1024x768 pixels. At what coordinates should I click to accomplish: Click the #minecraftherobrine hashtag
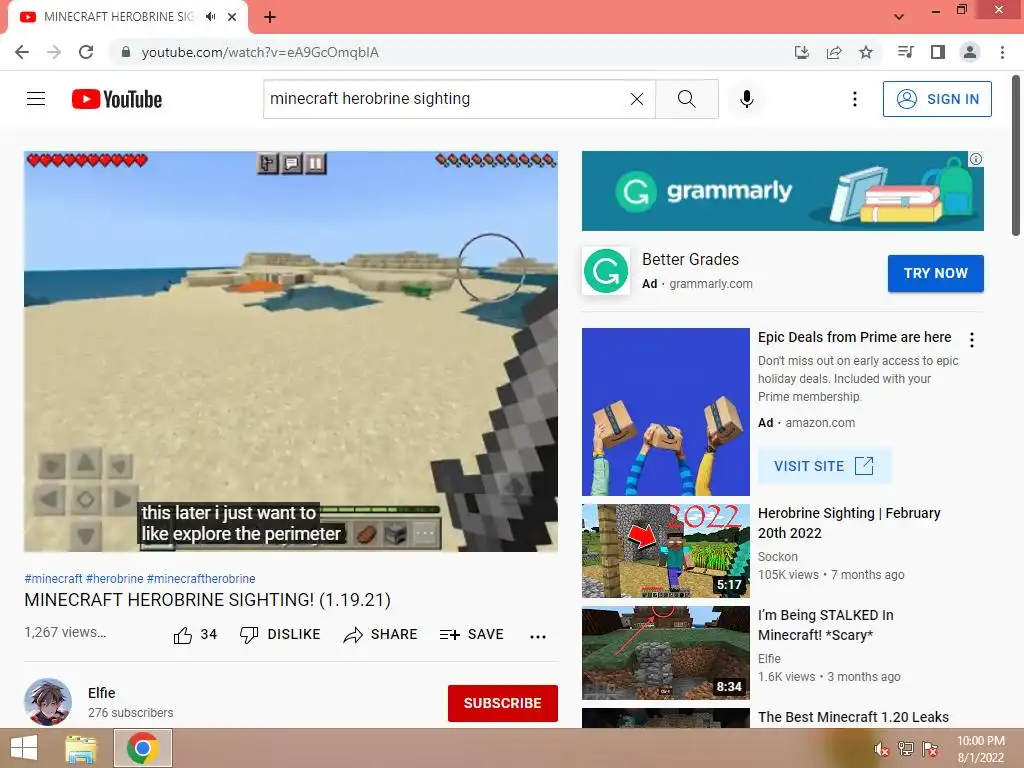(x=201, y=579)
